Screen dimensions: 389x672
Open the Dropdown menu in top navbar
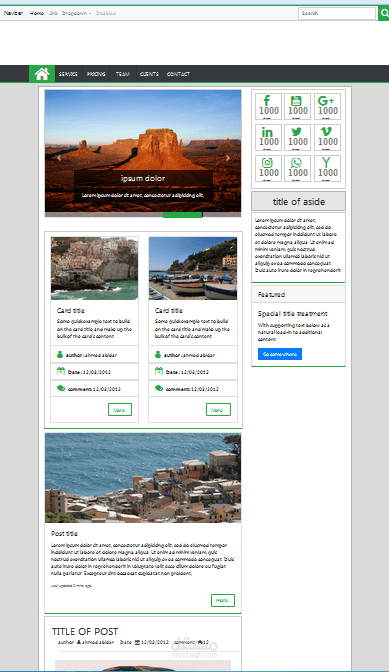[76, 13]
